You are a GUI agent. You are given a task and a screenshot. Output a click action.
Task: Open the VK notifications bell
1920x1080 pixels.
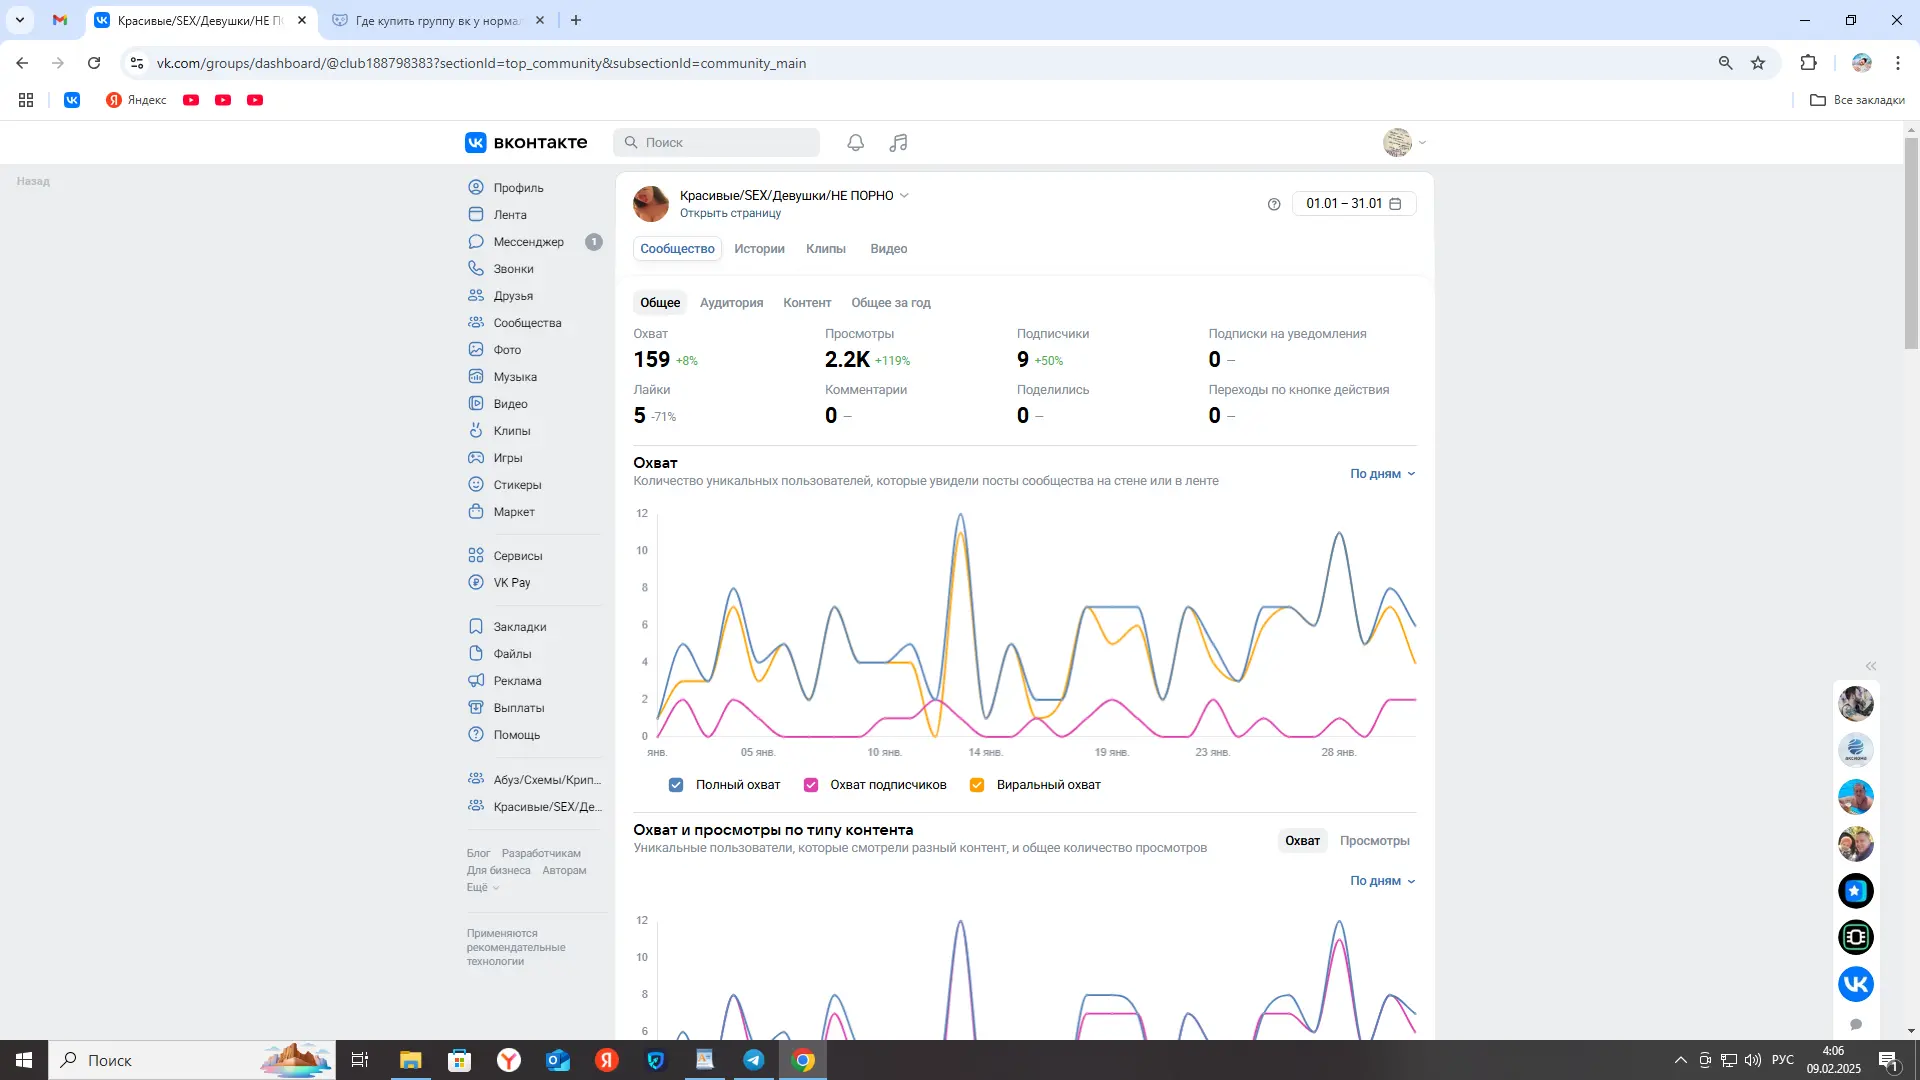click(x=855, y=143)
